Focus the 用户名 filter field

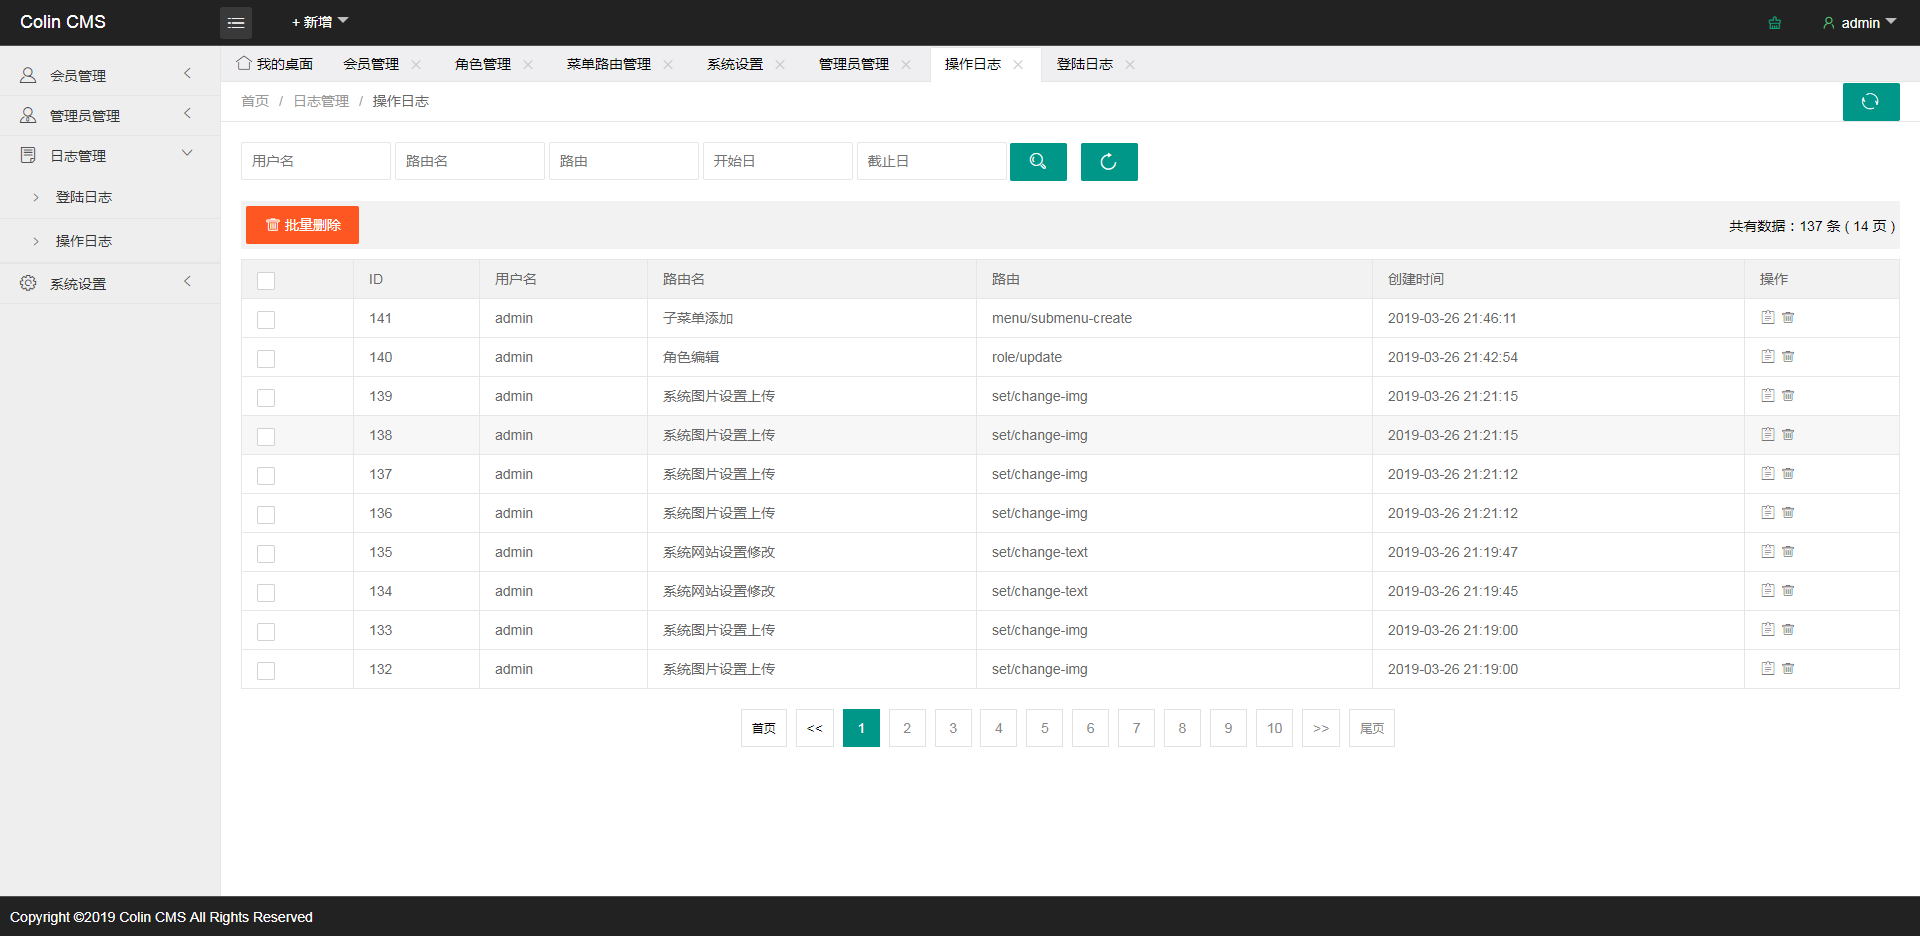(x=316, y=161)
